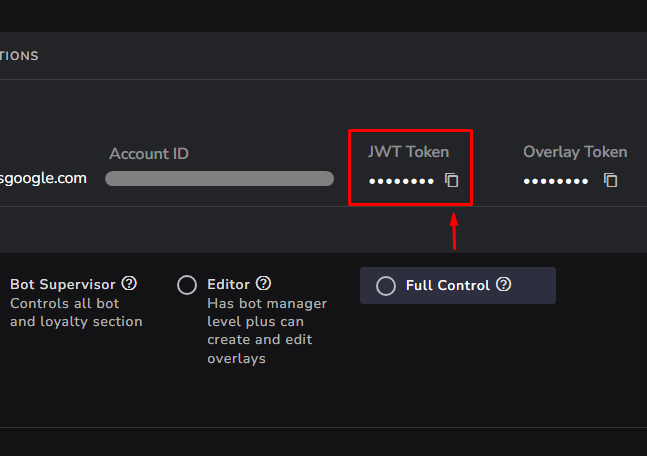
Task: Select the Full Control radio button
Action: click(x=386, y=286)
